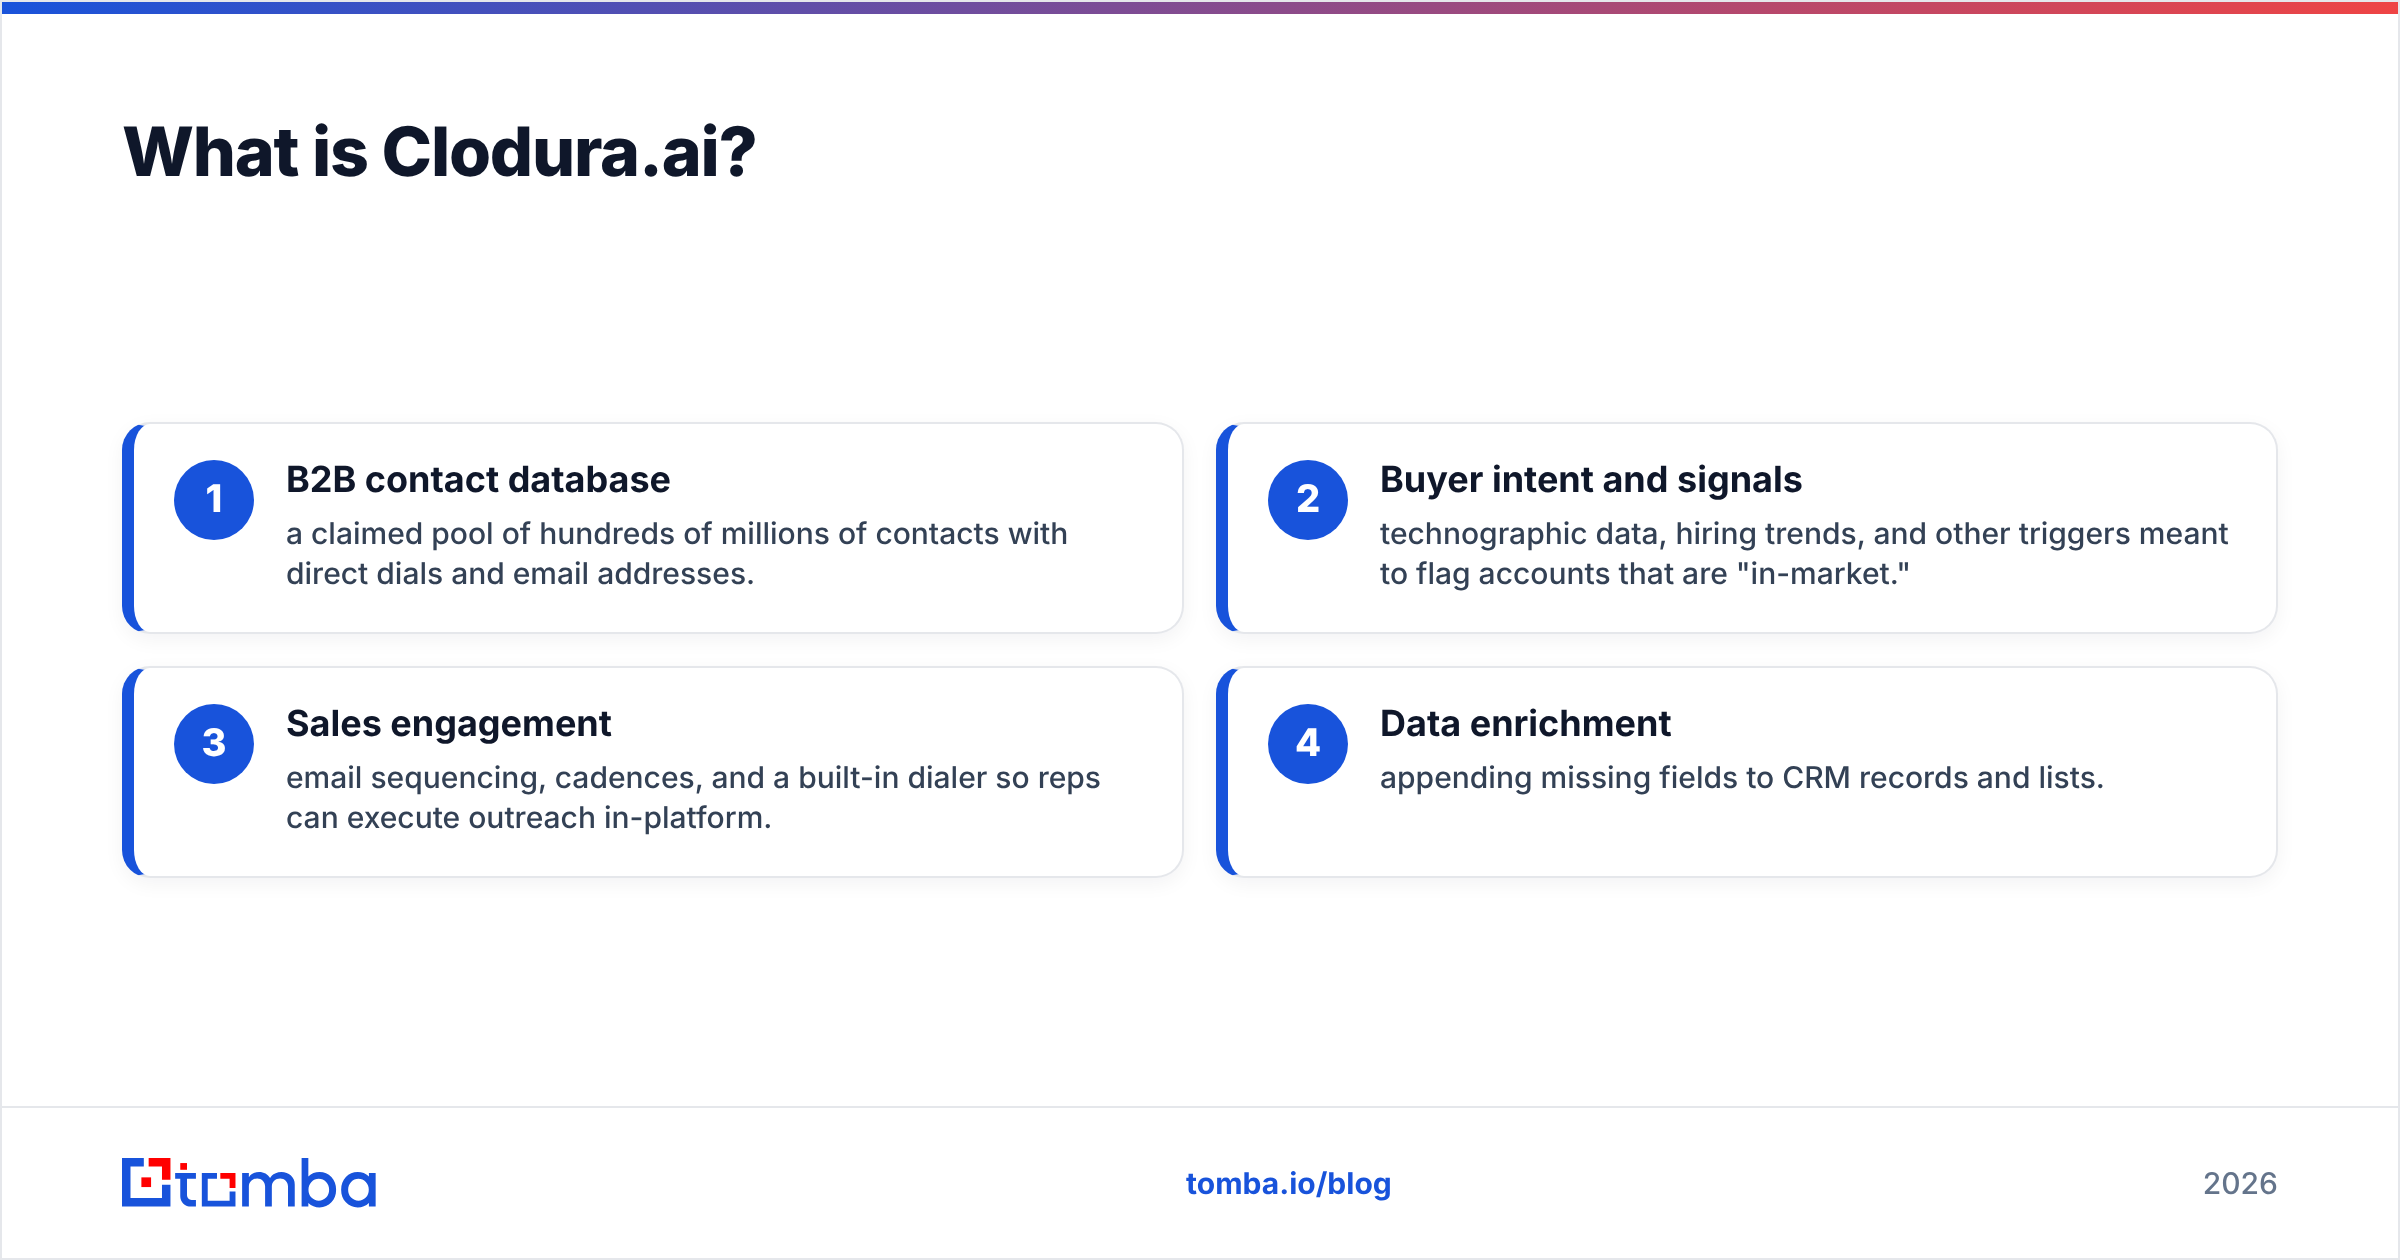
Task: Click the number 2 circle badge
Action: pyautogui.click(x=1308, y=500)
